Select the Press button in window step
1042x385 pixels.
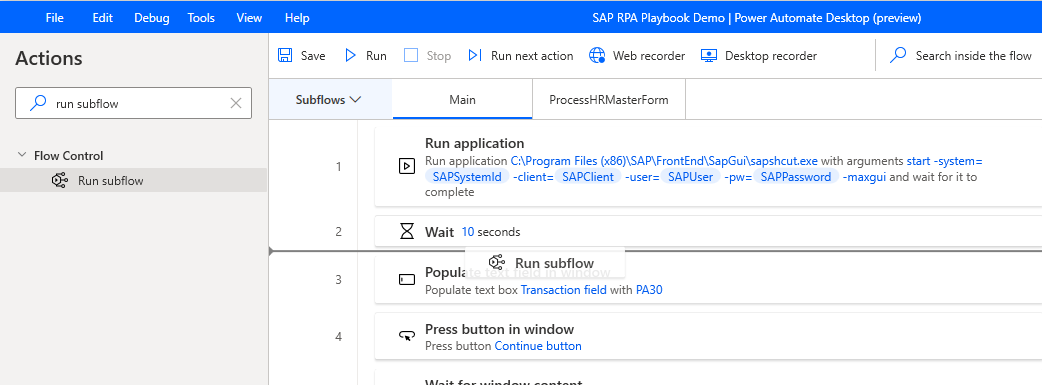pyautogui.click(x=708, y=336)
